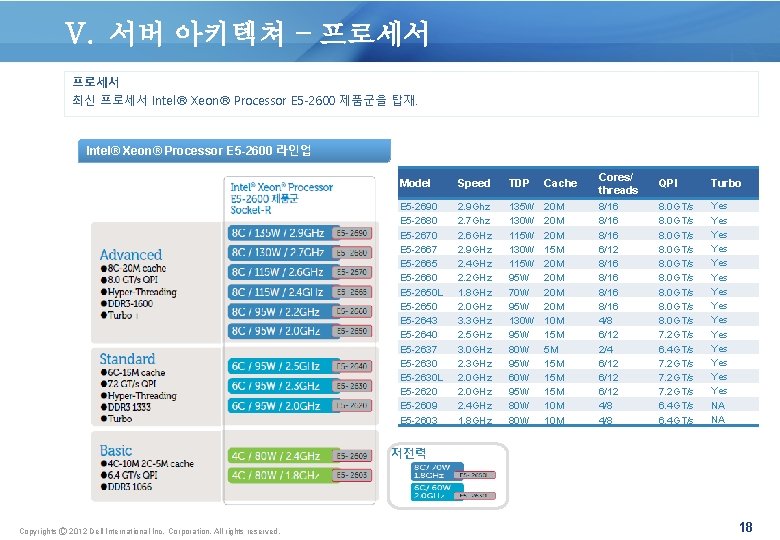Click the "Model" column header in the table
This screenshot has height=540, width=780.
click(415, 183)
